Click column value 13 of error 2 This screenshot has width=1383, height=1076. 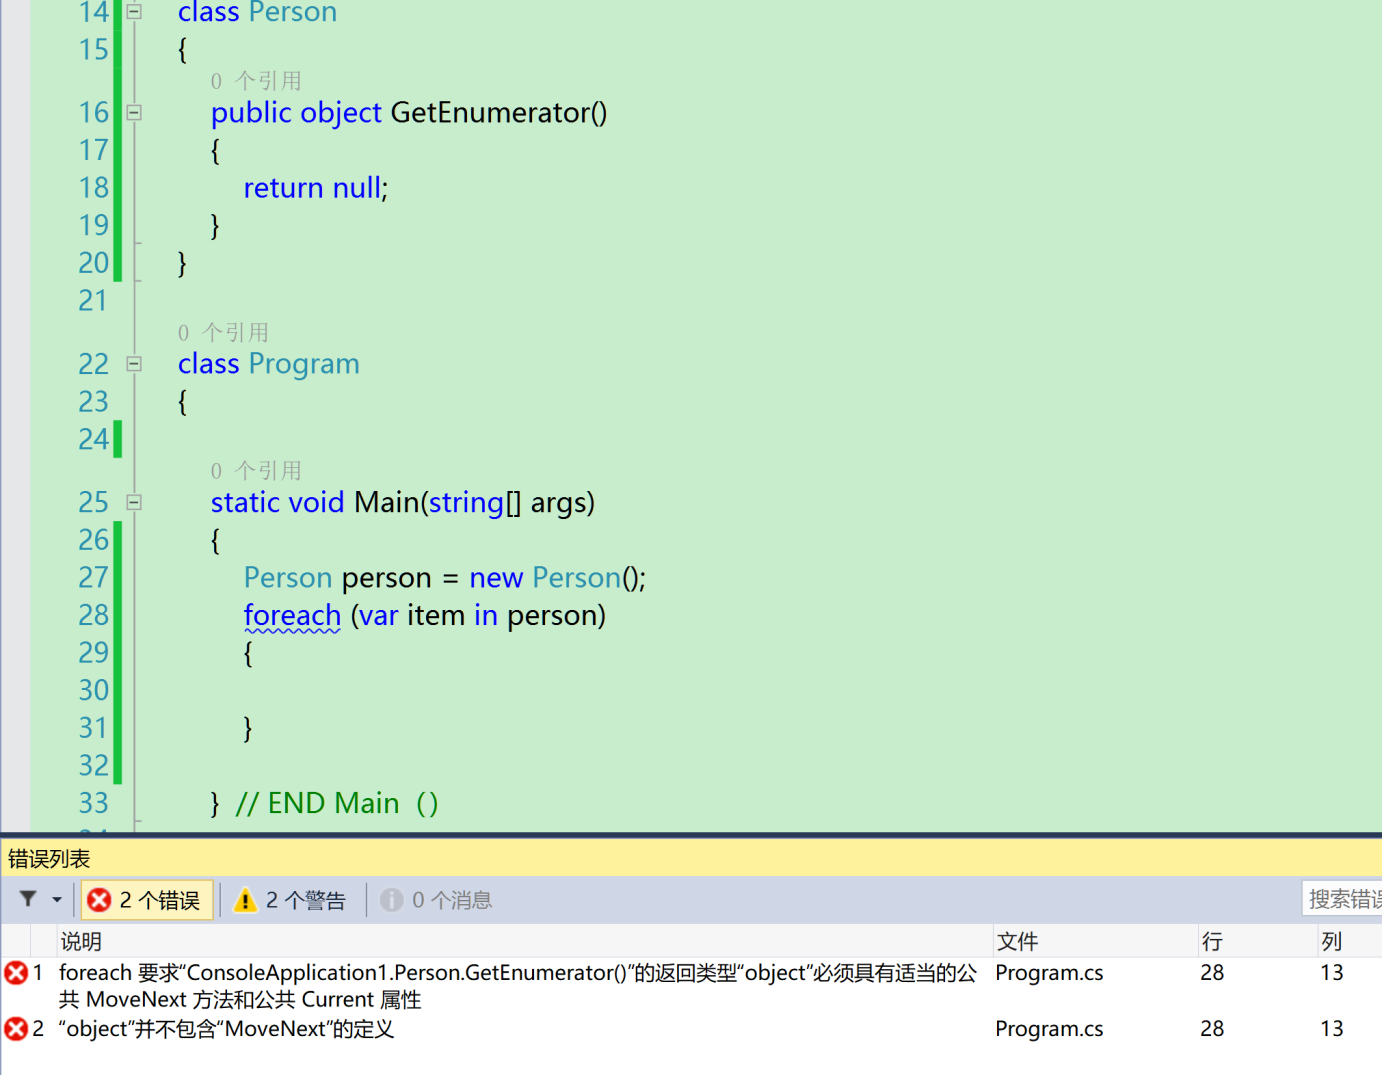pos(1331,1029)
